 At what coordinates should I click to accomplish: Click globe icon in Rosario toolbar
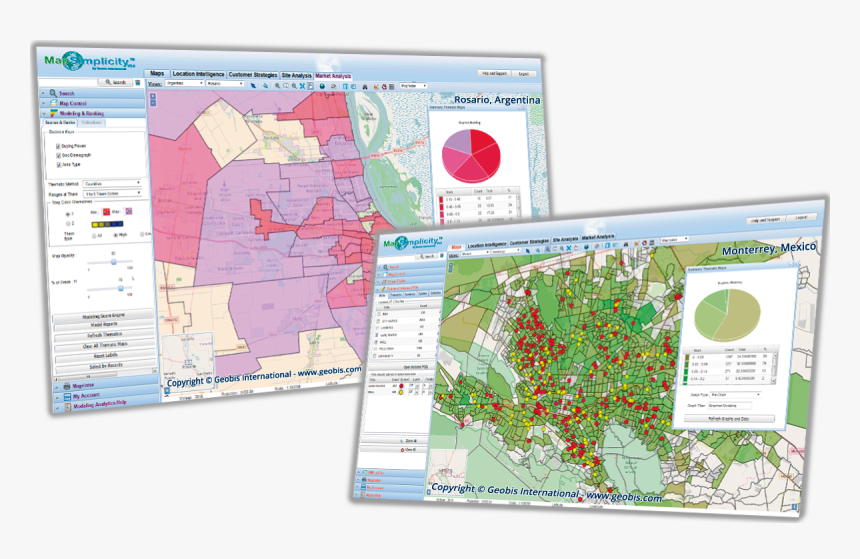pyautogui.click(x=322, y=86)
